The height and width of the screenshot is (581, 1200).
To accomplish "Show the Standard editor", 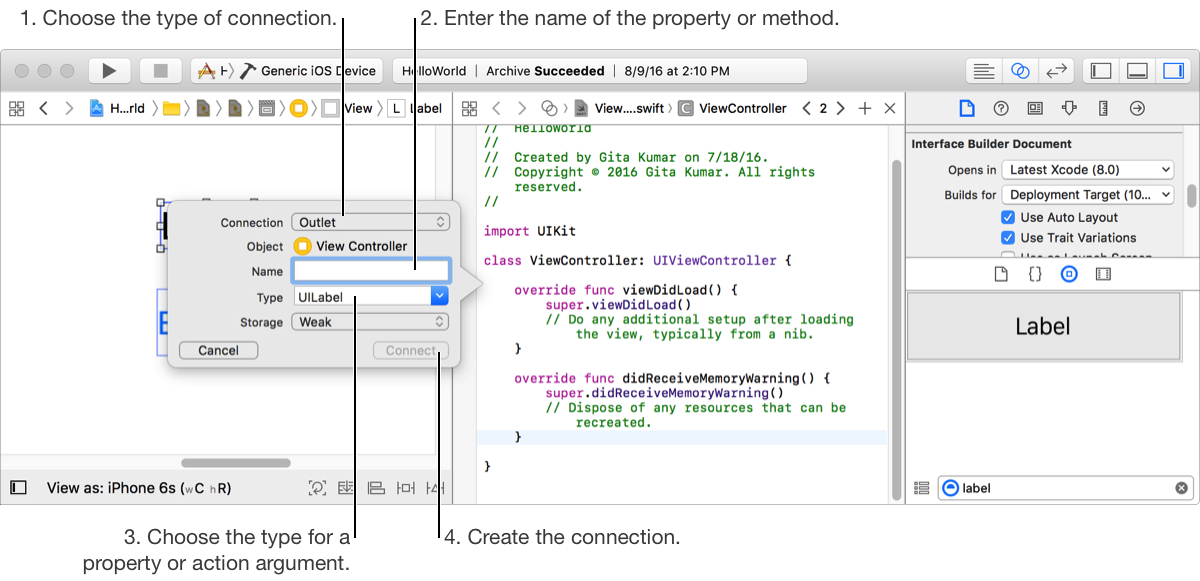I will click(984, 71).
